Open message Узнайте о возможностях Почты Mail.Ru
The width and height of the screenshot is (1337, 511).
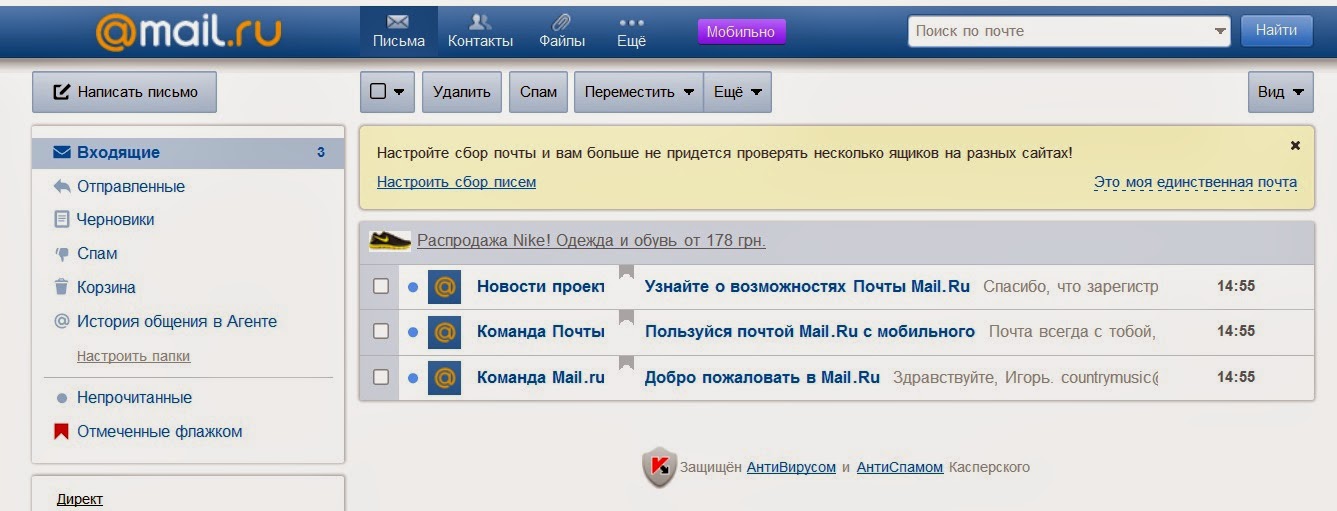click(807, 287)
